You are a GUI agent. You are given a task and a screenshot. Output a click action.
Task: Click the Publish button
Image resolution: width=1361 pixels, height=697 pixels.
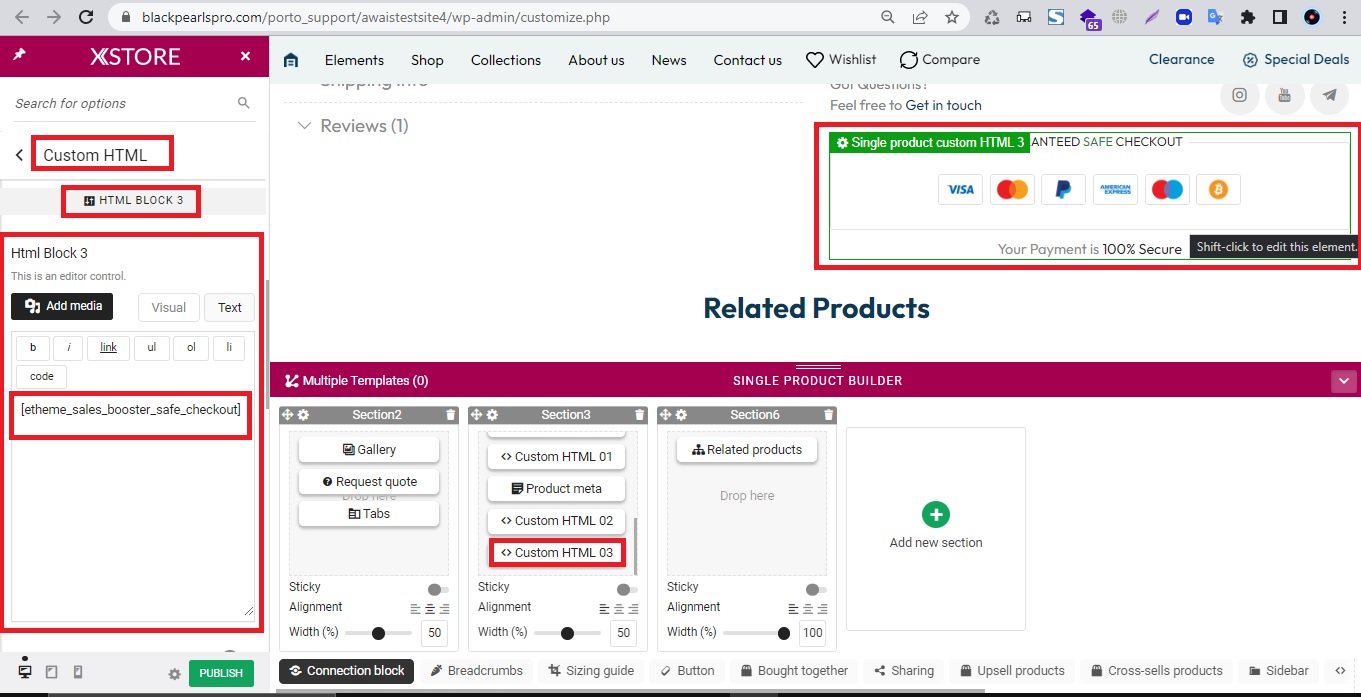click(221, 673)
